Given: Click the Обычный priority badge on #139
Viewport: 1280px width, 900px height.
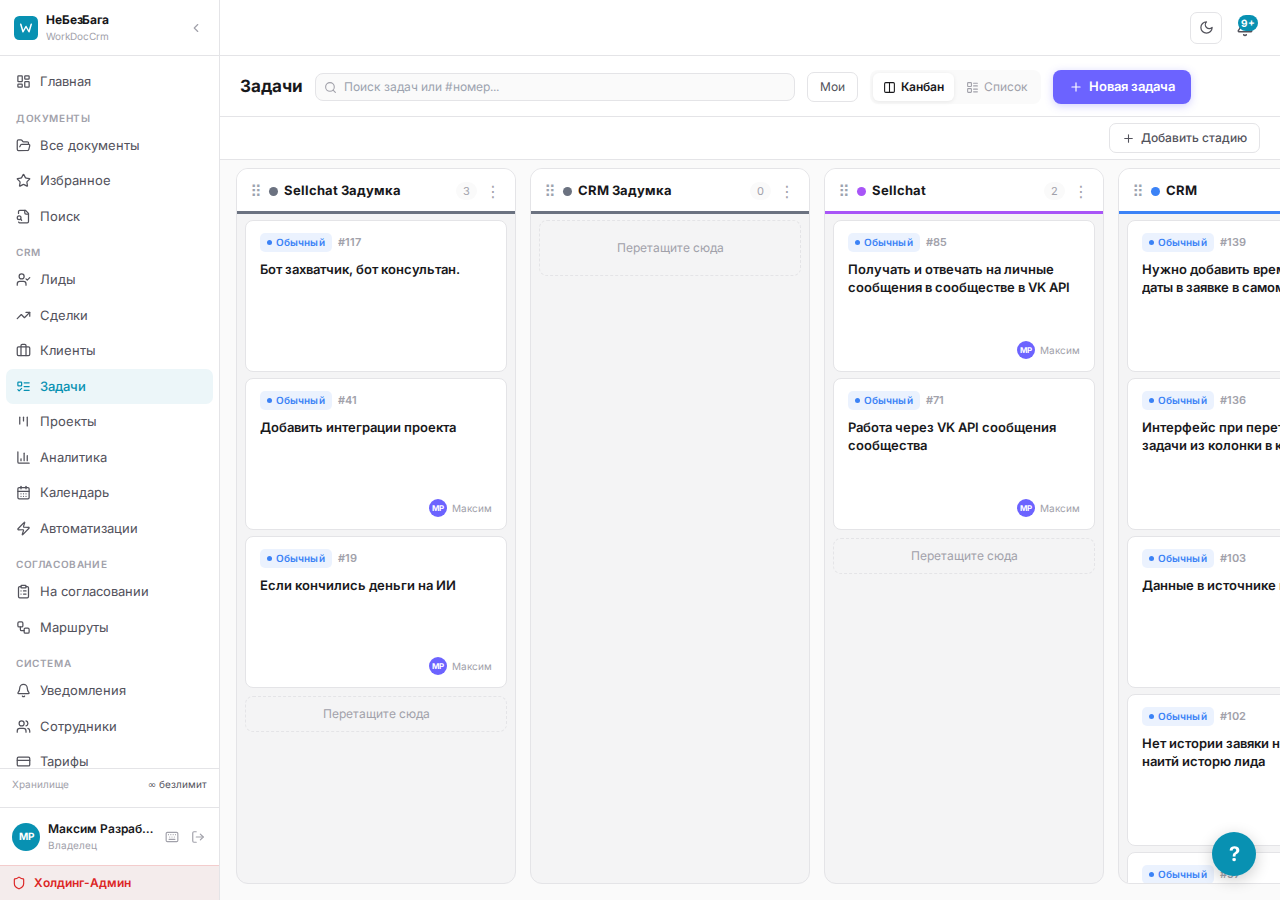Looking at the screenshot, I should point(1178,242).
